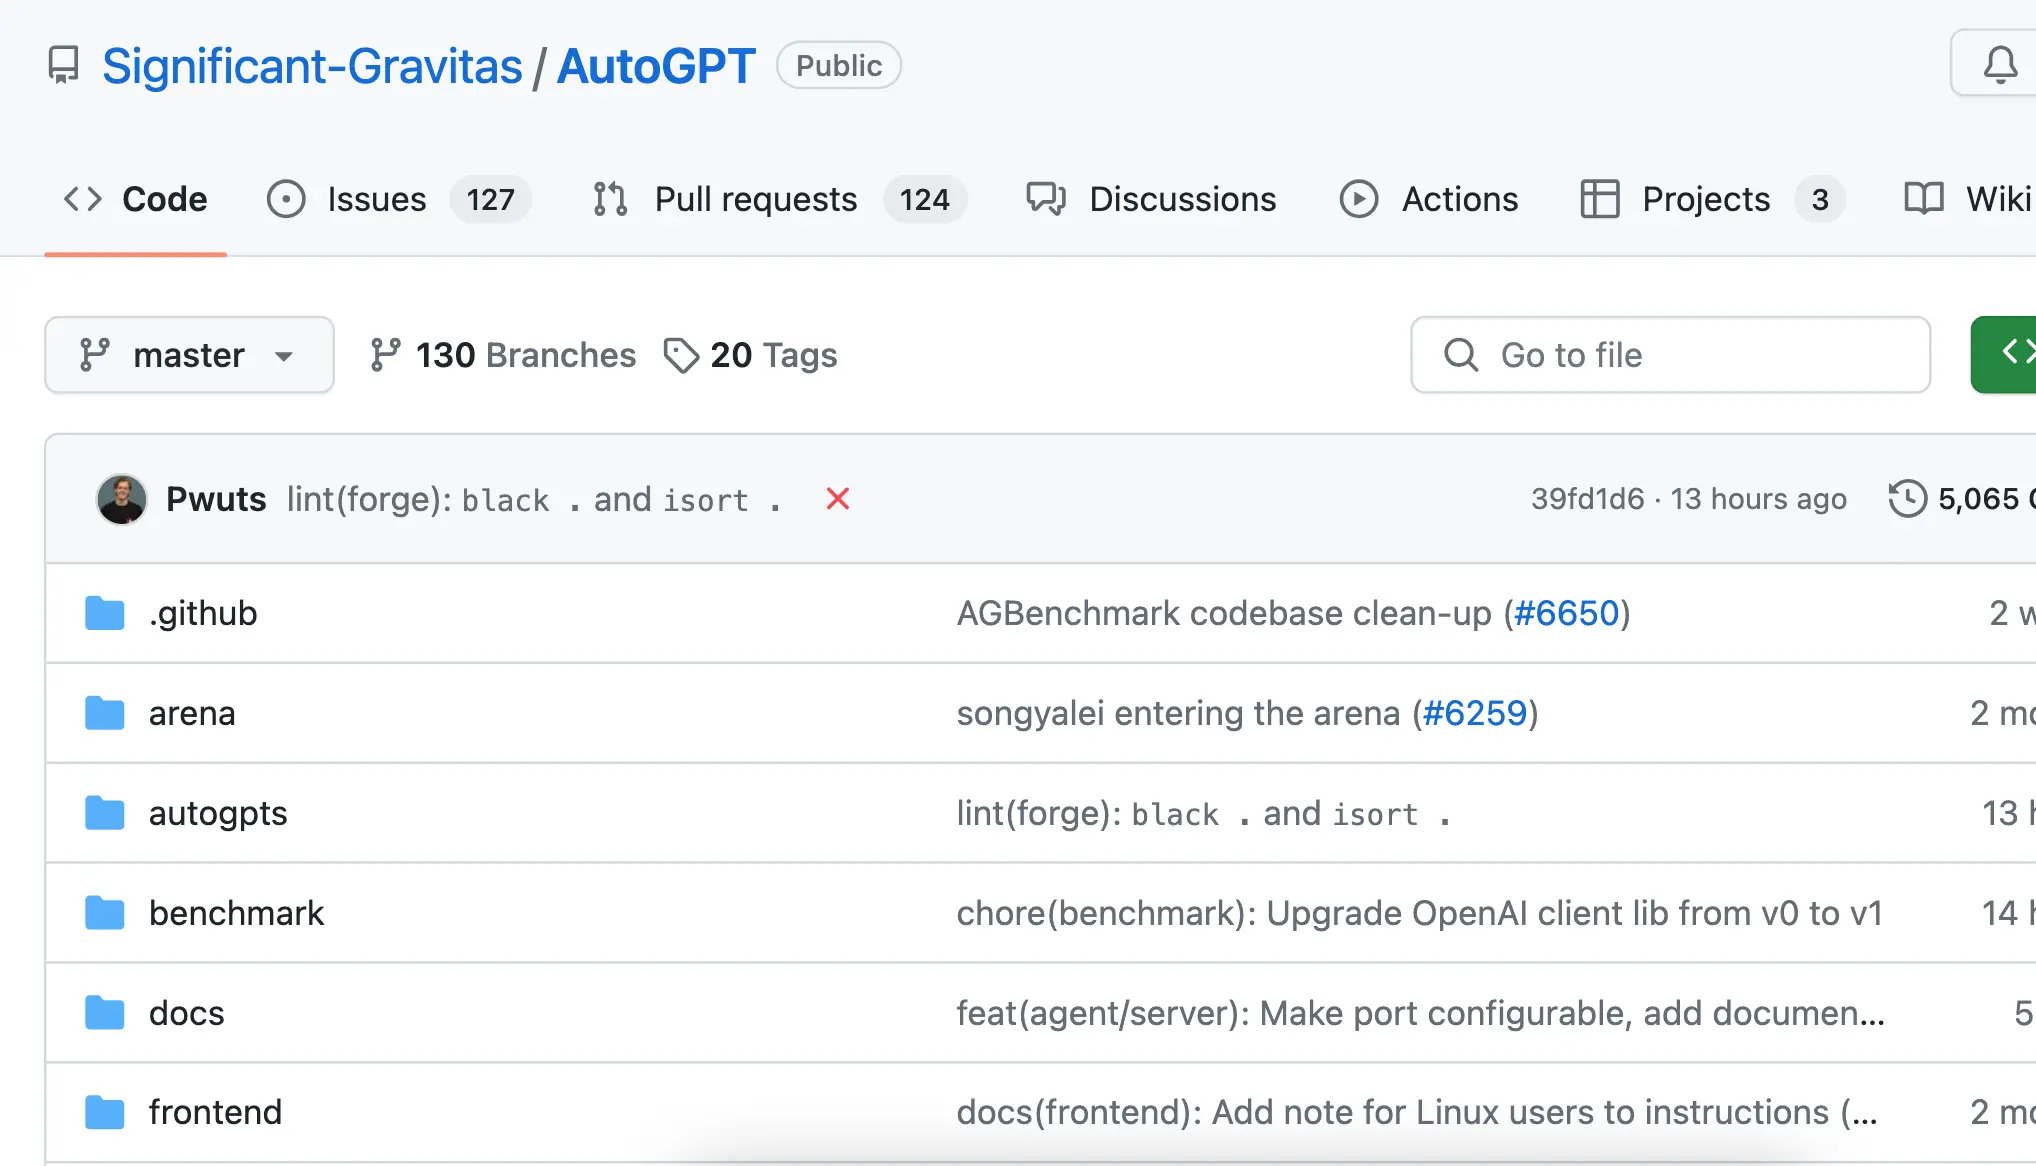The width and height of the screenshot is (2036, 1166).
Task: Click the Pull requests icon
Action: pyautogui.click(x=610, y=199)
